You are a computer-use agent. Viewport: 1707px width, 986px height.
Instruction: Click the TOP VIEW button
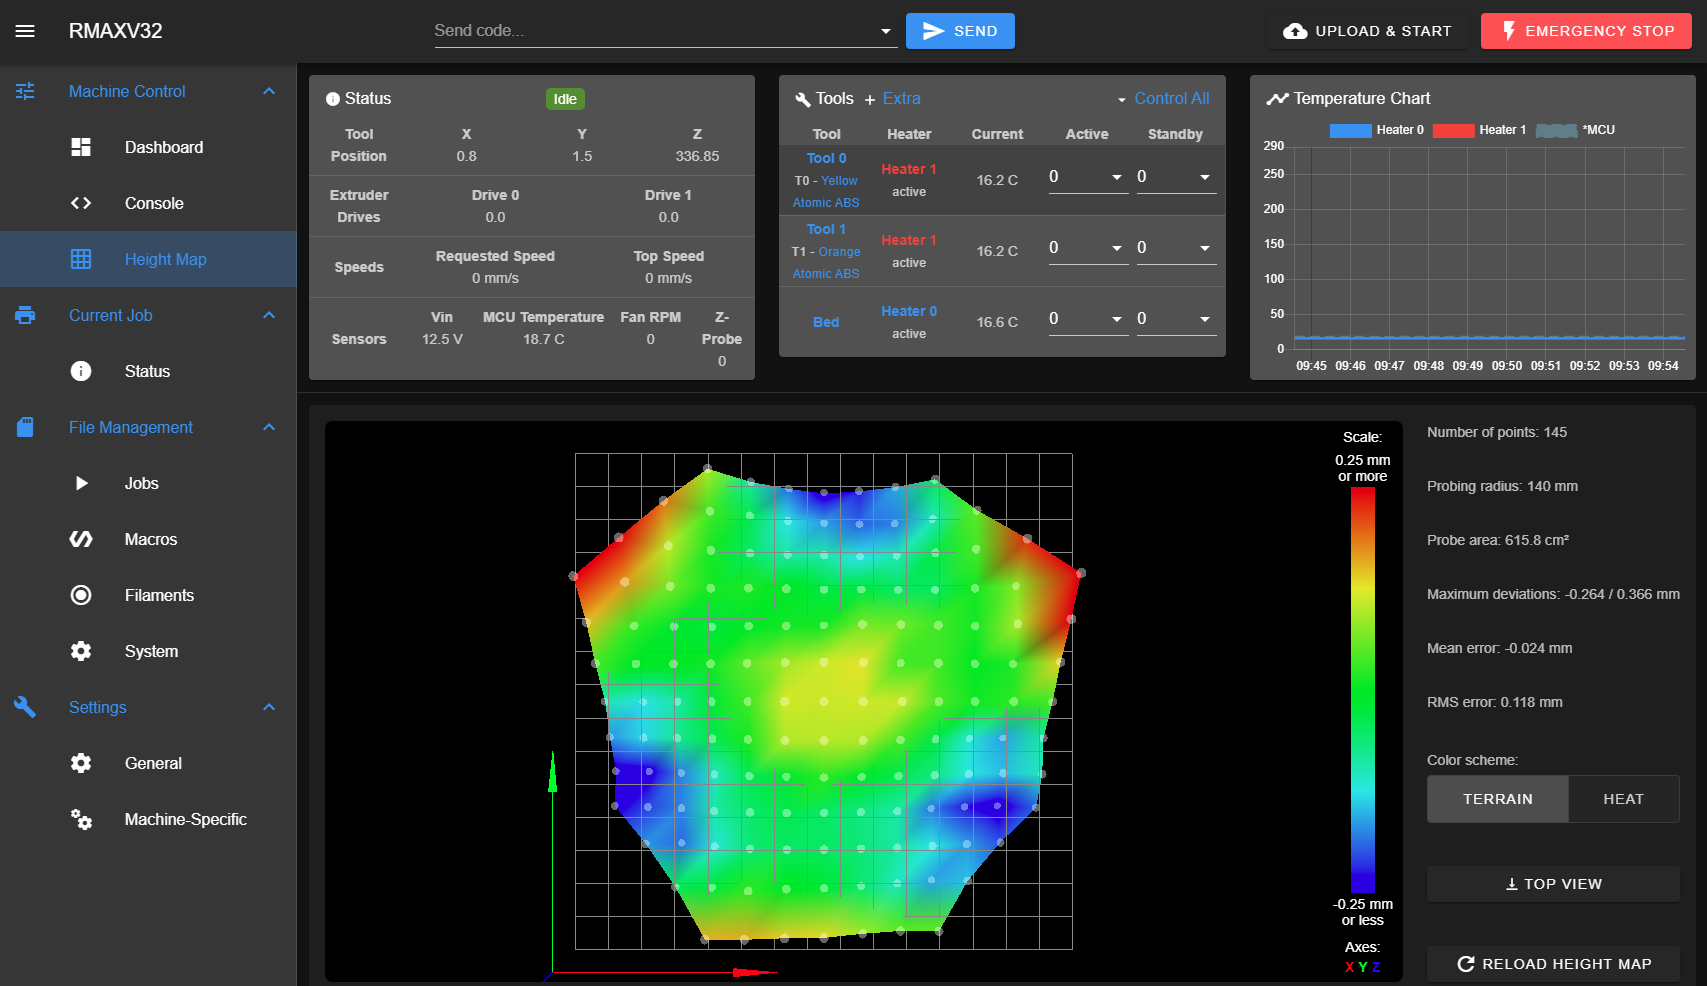(x=1553, y=884)
